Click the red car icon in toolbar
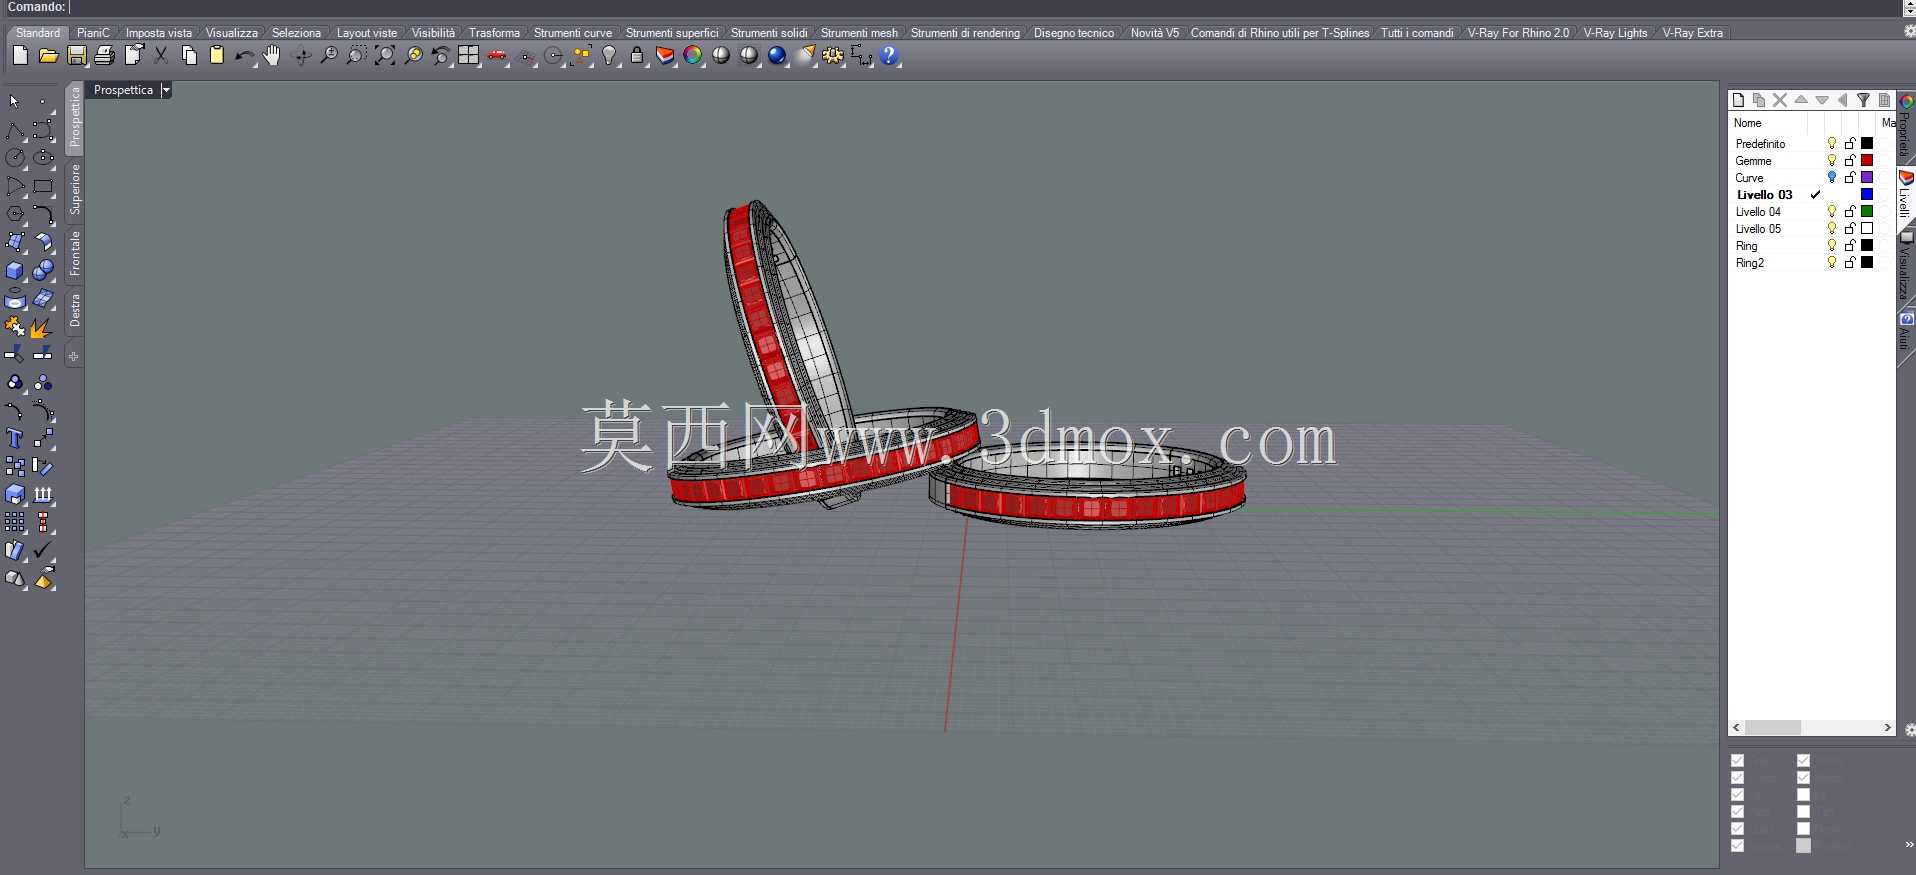The image size is (1916, 875). click(x=497, y=56)
